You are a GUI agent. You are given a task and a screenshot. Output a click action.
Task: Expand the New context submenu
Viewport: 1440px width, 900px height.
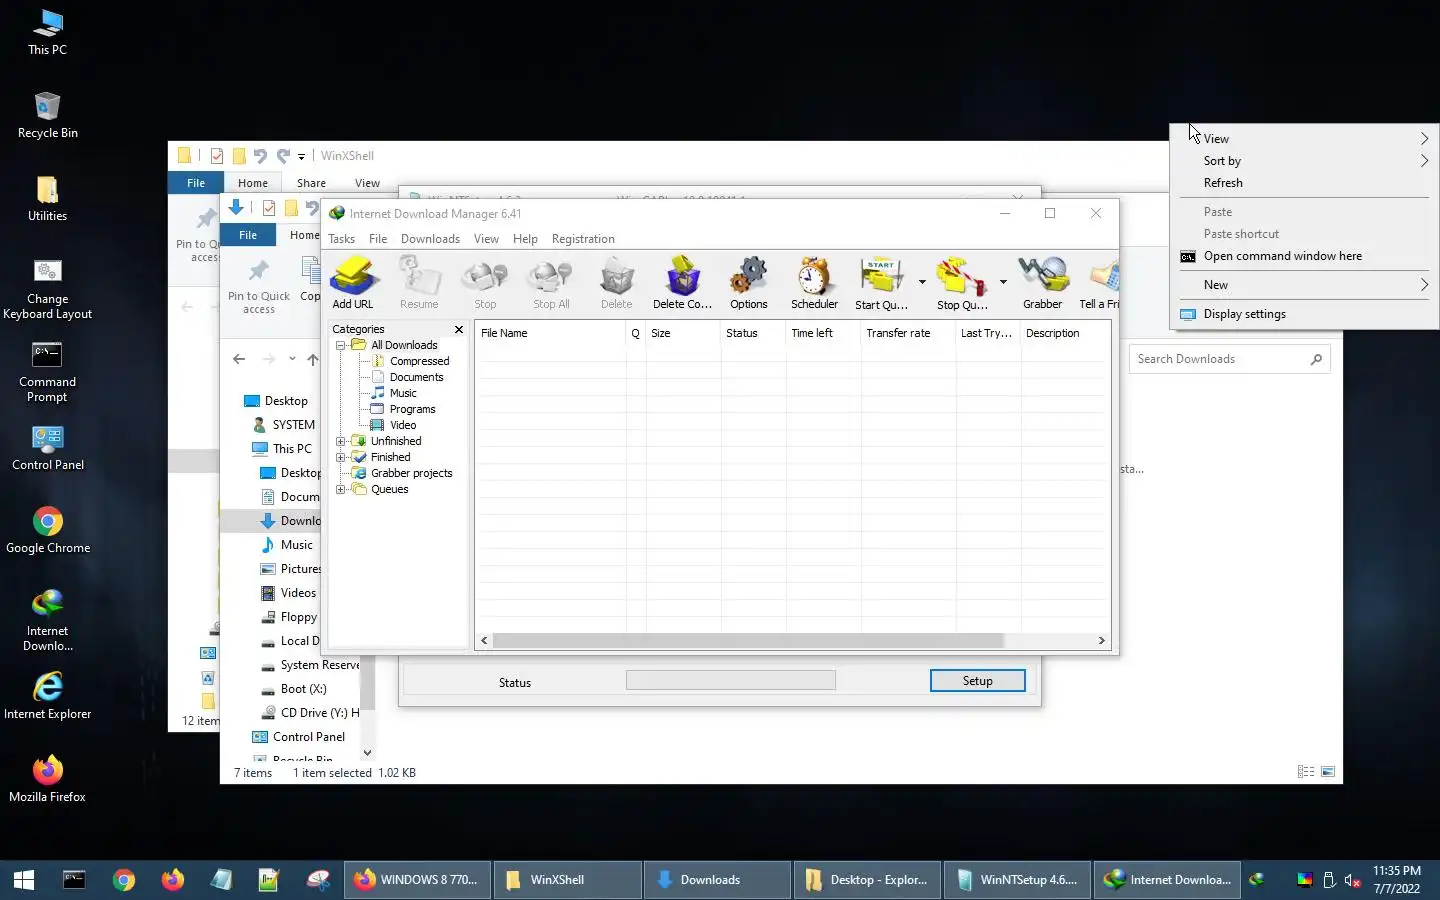(1305, 285)
